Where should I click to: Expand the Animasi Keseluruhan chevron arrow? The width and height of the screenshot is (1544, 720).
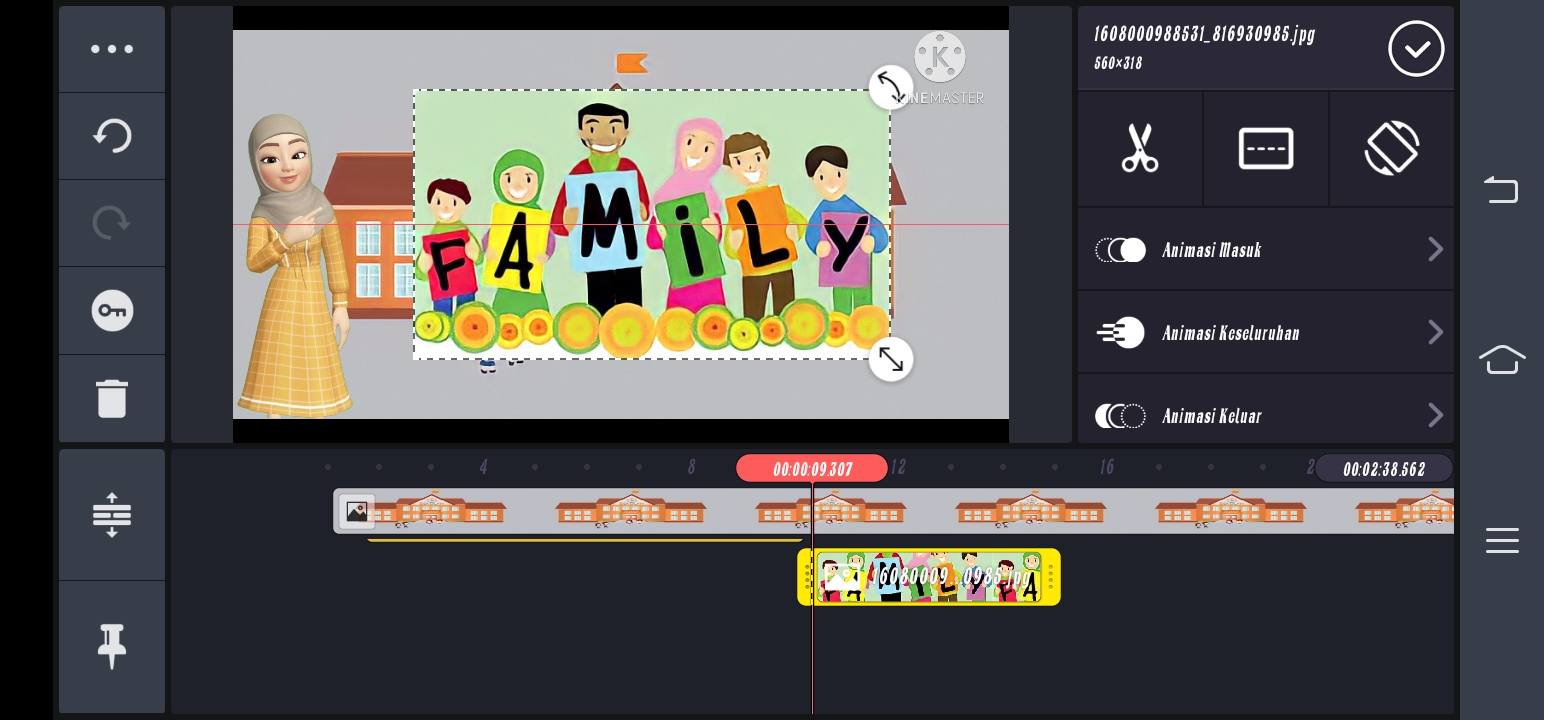(1435, 333)
